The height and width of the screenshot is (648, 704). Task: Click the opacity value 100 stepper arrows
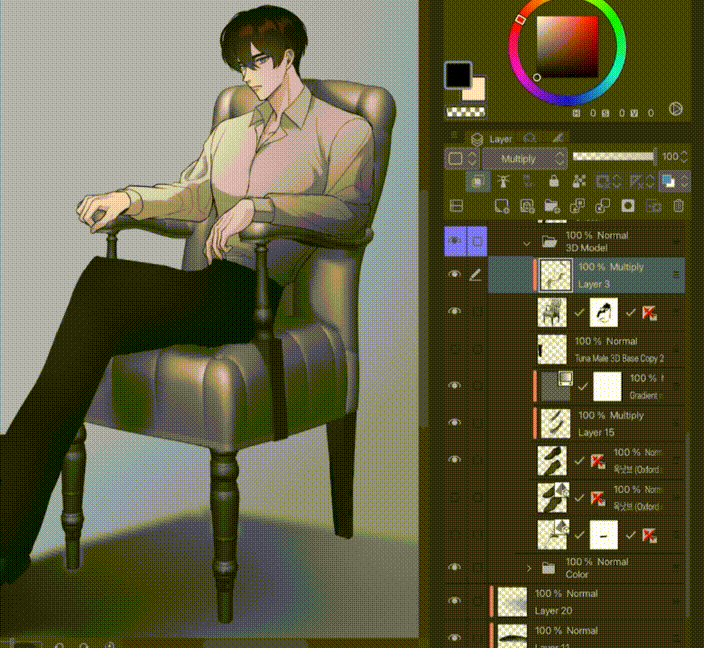tap(684, 156)
